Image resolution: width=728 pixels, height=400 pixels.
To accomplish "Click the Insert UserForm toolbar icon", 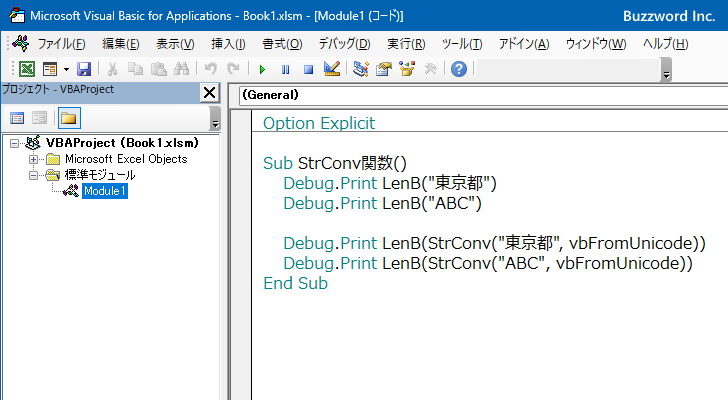I will (x=50, y=69).
